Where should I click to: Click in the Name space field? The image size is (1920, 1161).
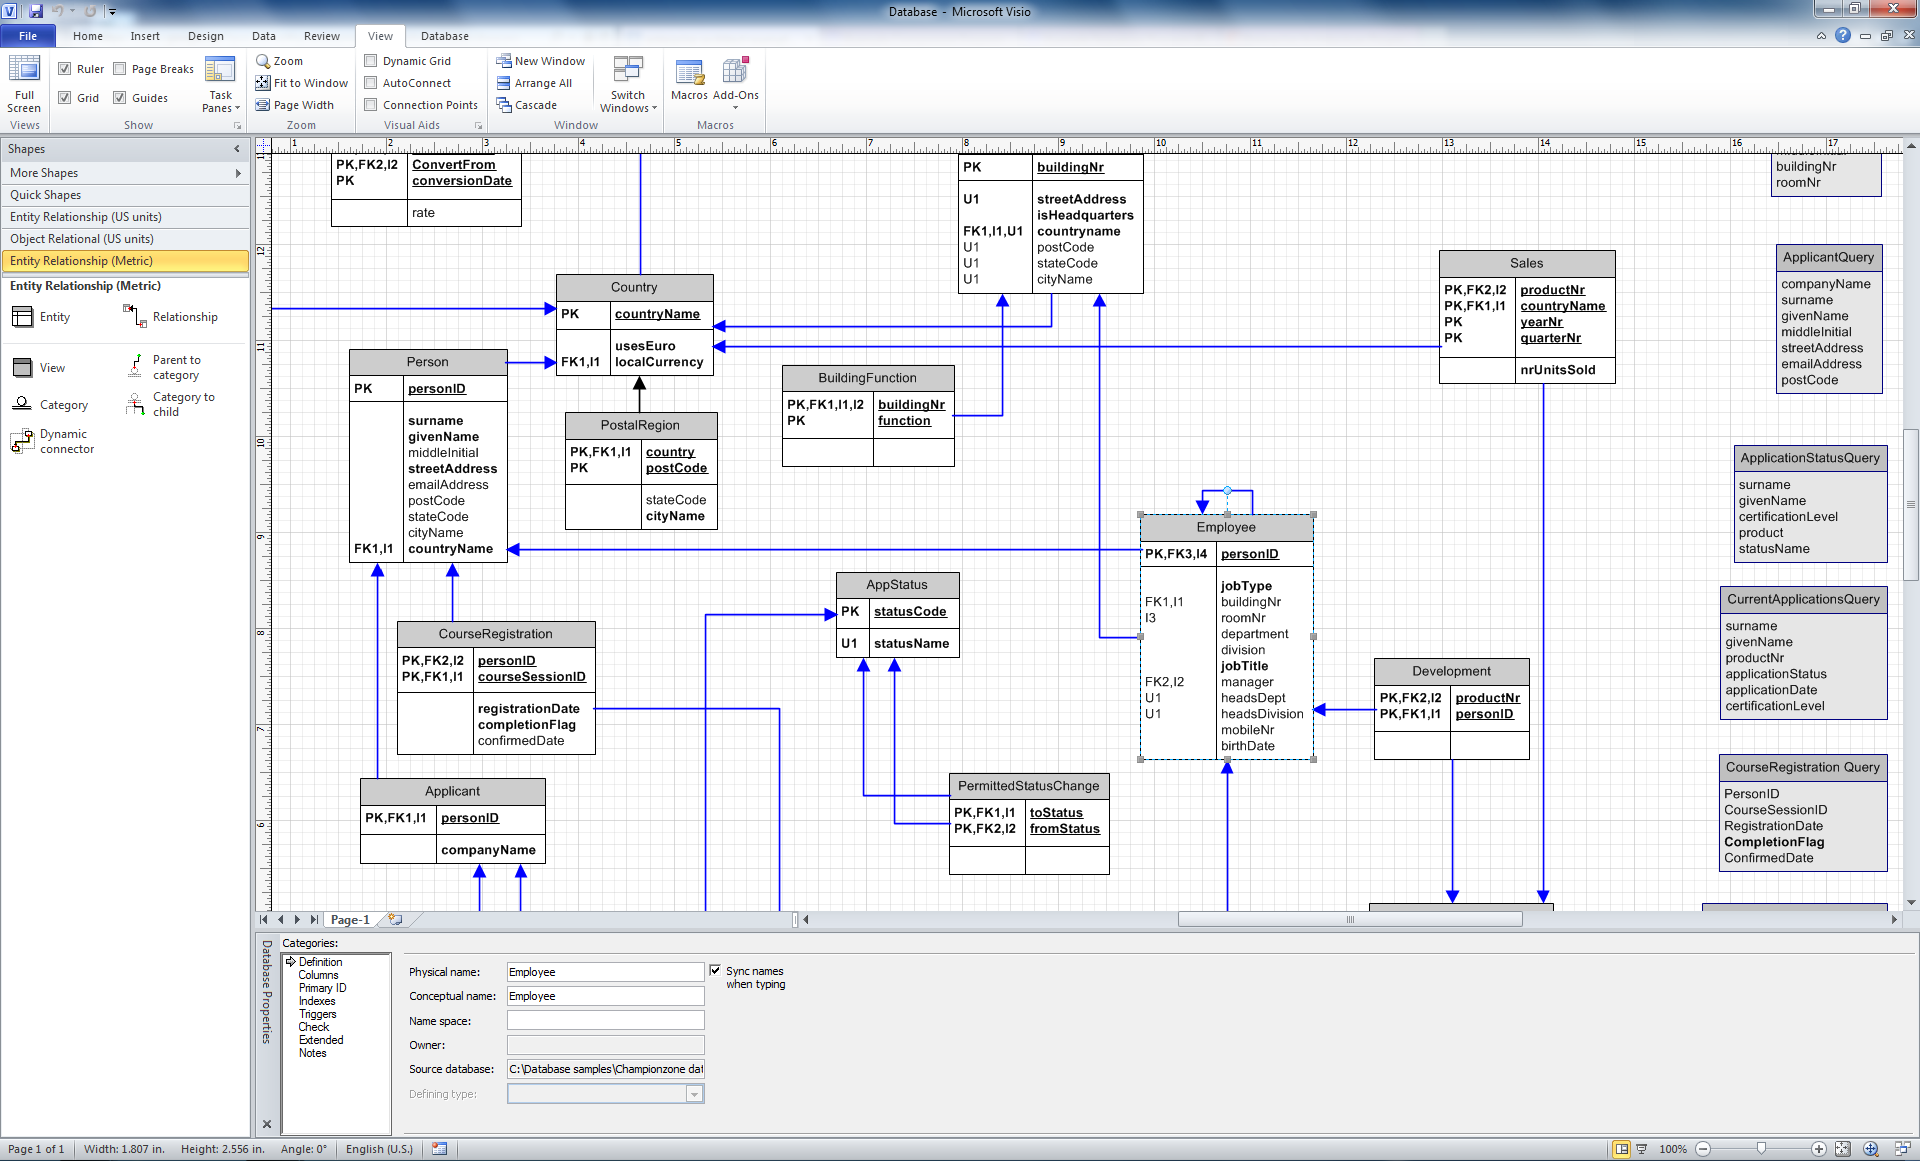click(x=605, y=1020)
